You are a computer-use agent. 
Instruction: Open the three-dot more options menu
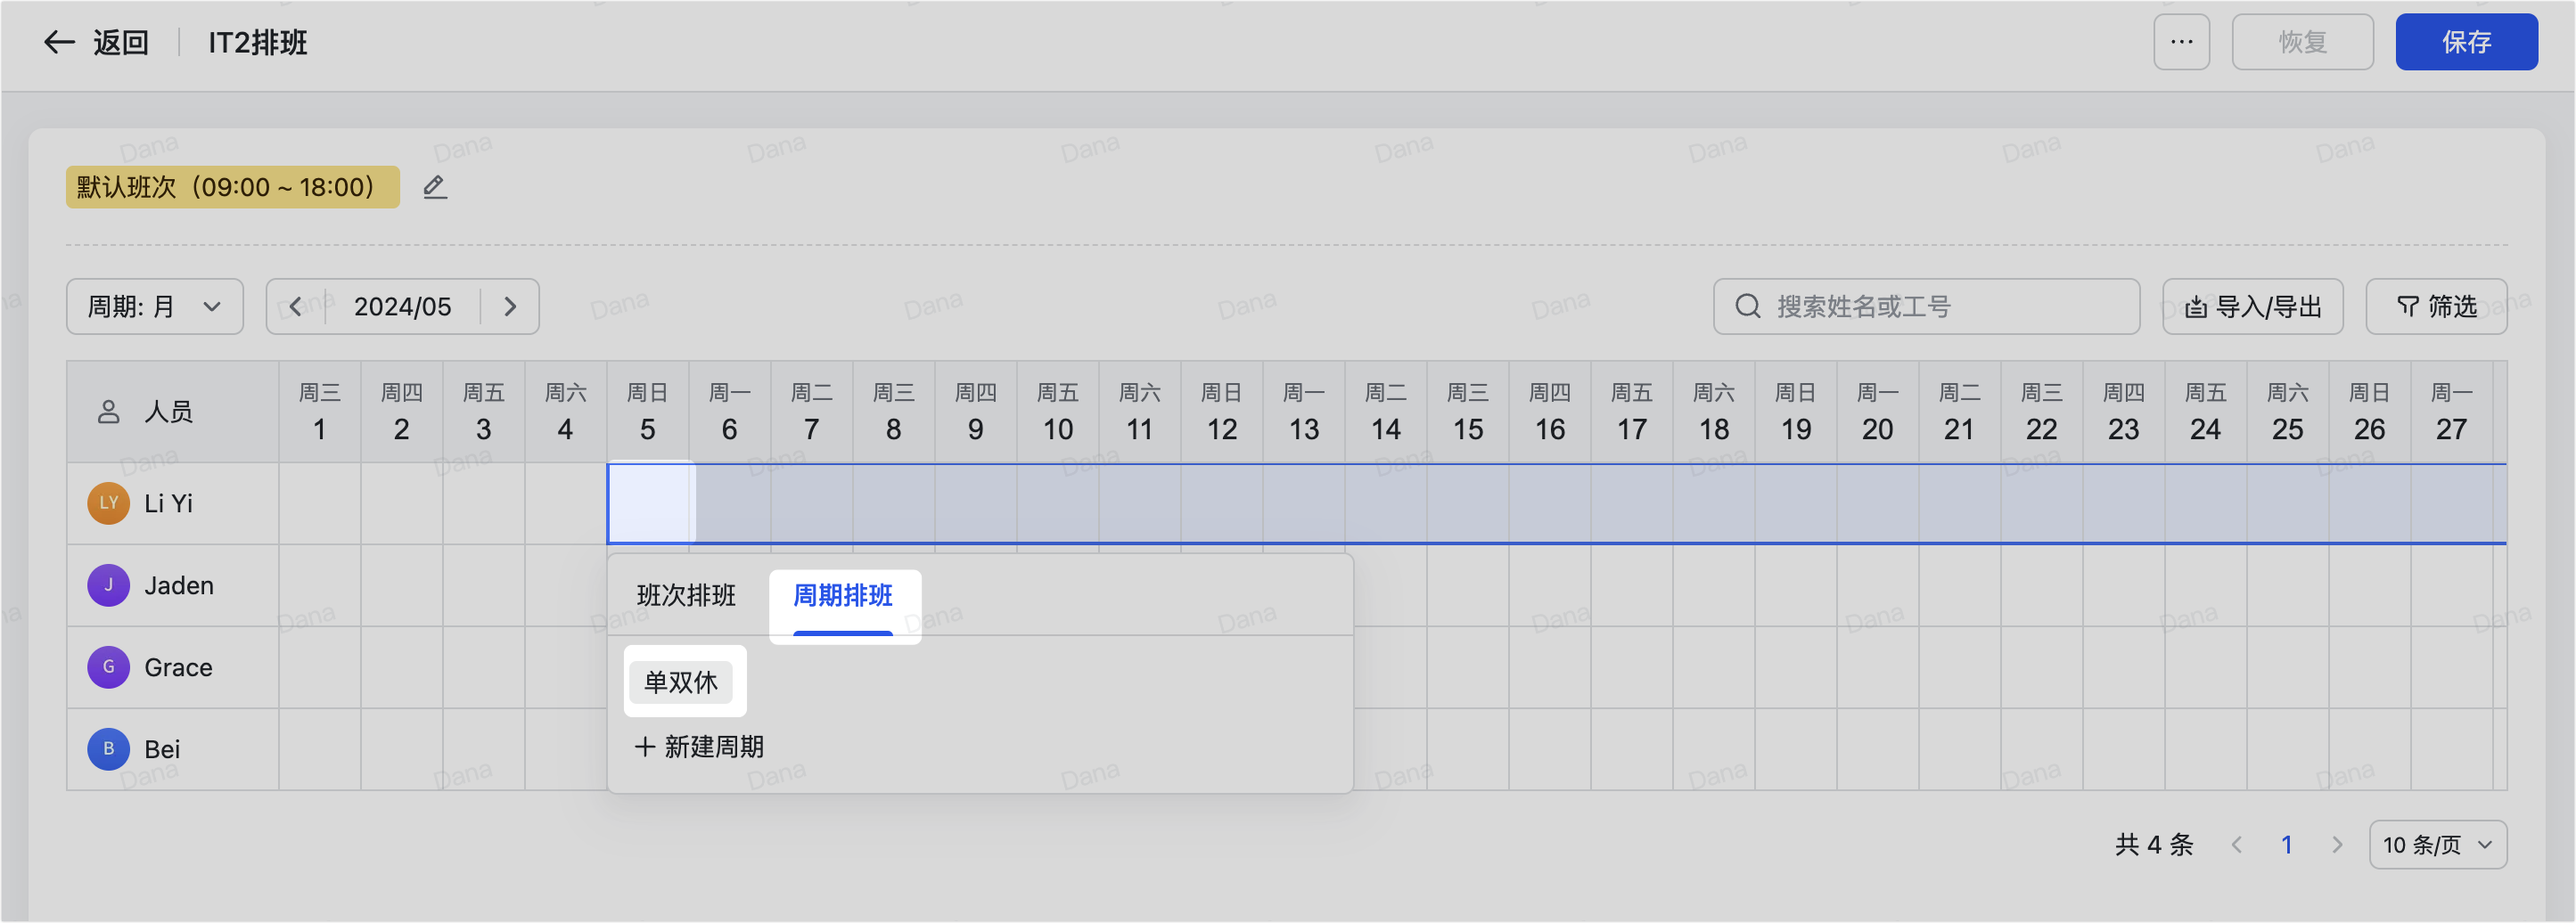(2181, 42)
